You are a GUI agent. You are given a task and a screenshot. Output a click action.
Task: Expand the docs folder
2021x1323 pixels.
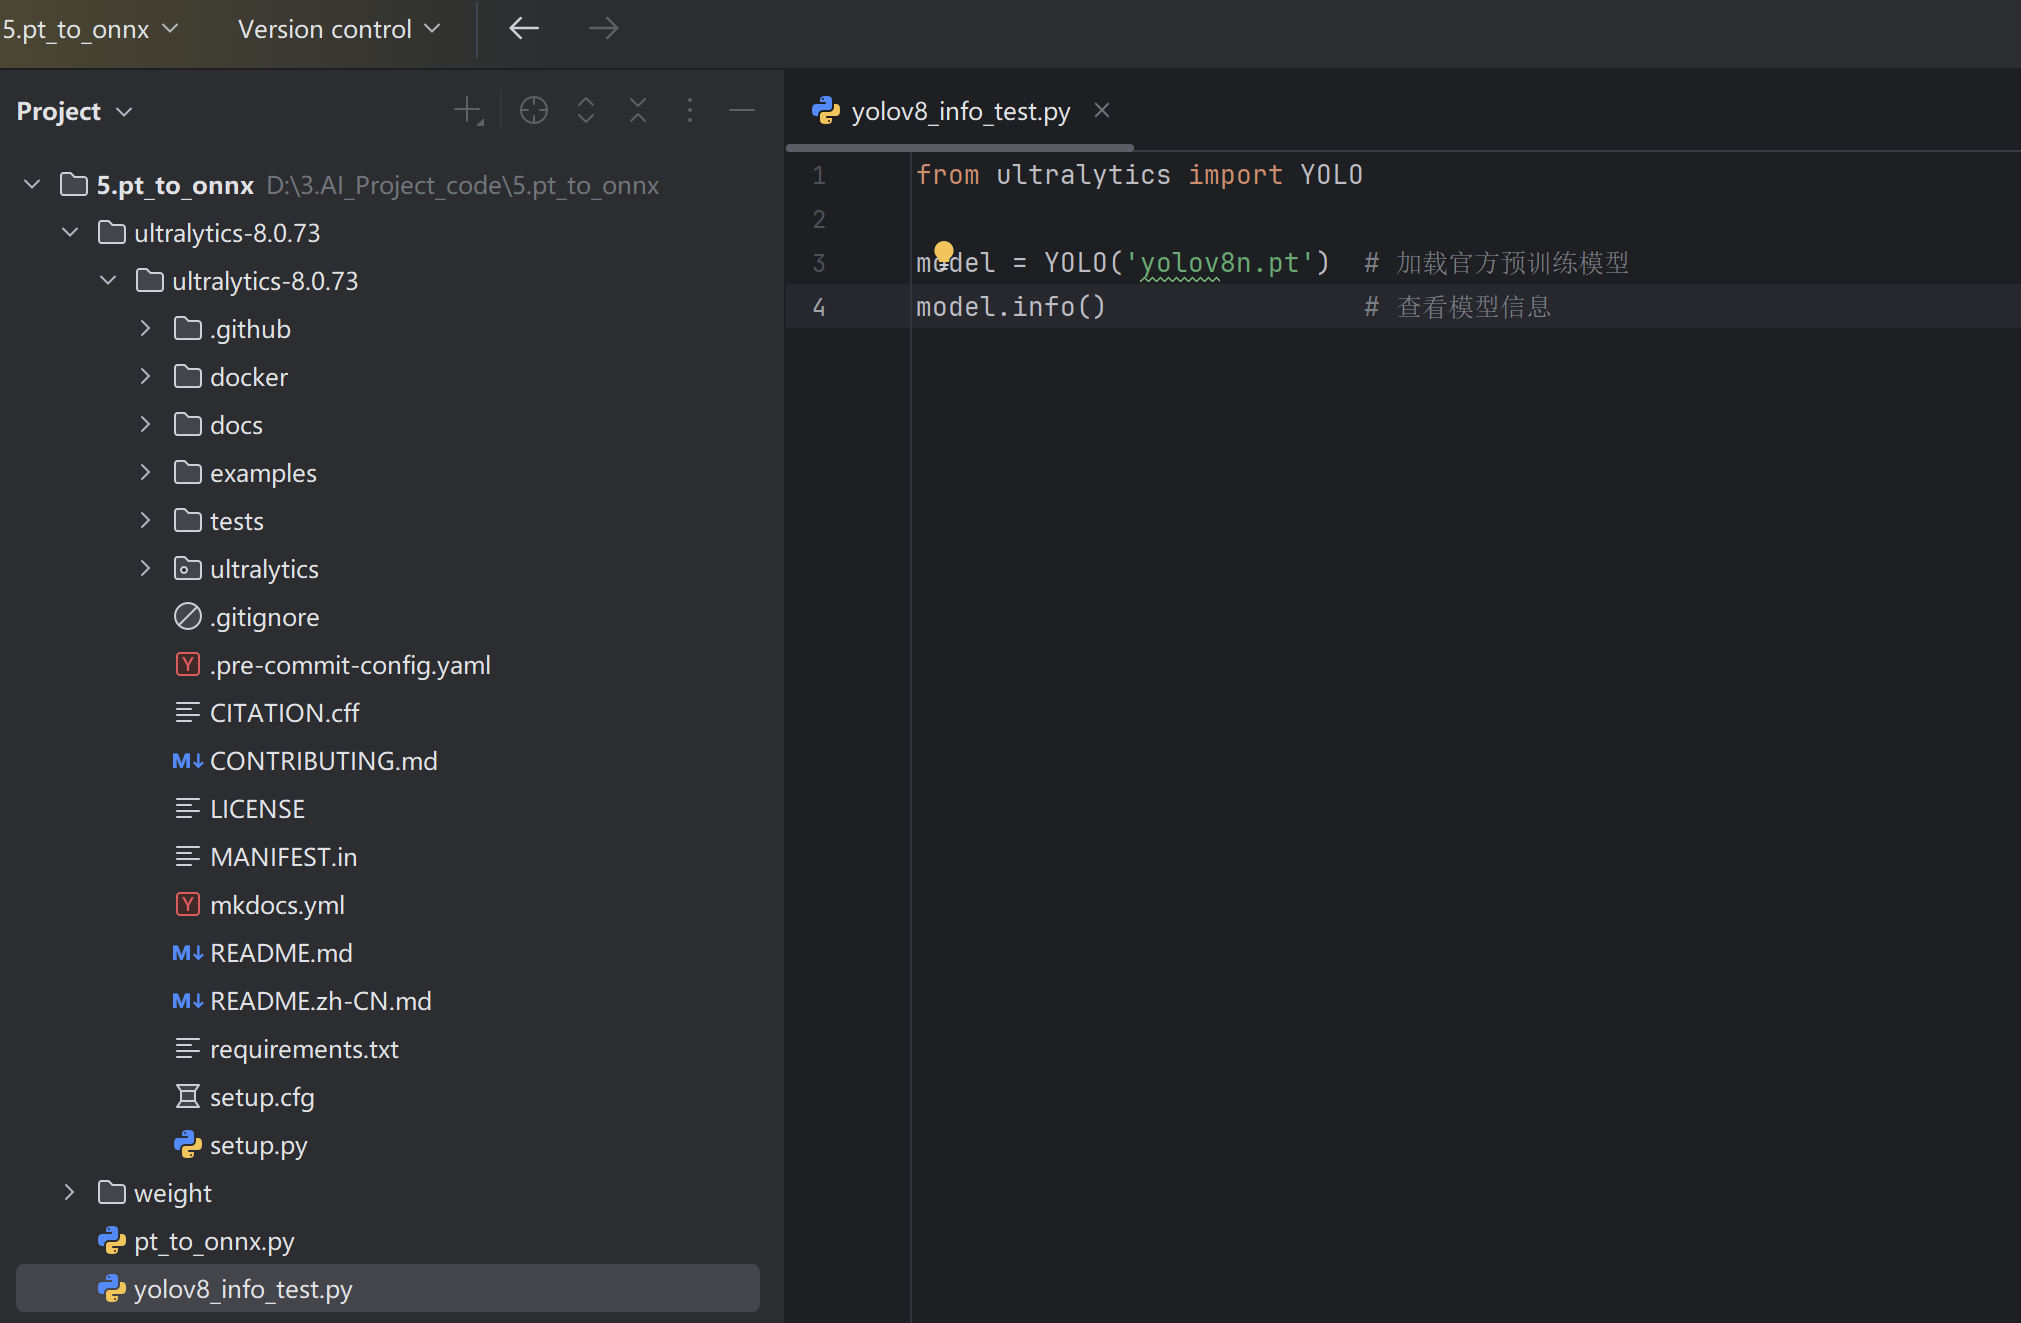(x=145, y=424)
